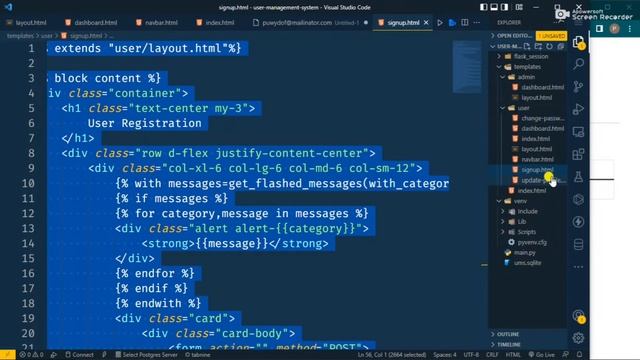Show additional views ellipsis in activity bar
Viewport: 640px width, 360px height.
tap(578, 267)
